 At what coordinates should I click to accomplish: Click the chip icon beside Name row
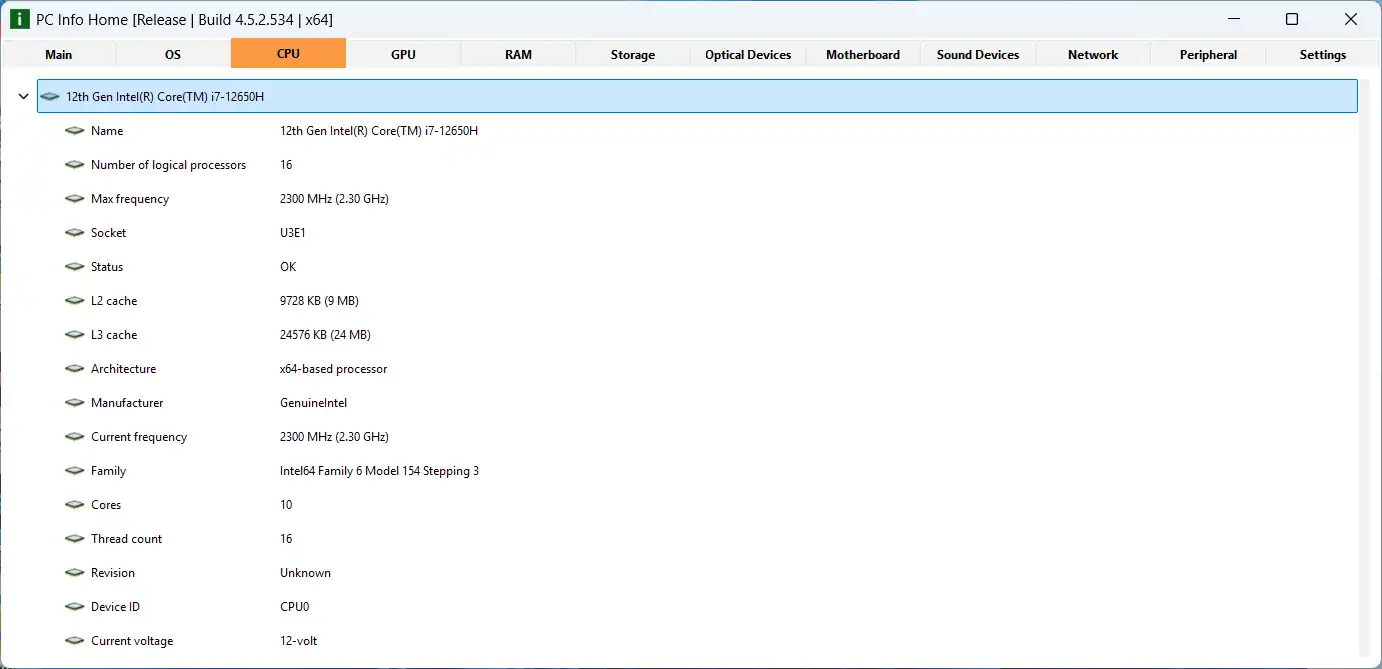[74, 131]
